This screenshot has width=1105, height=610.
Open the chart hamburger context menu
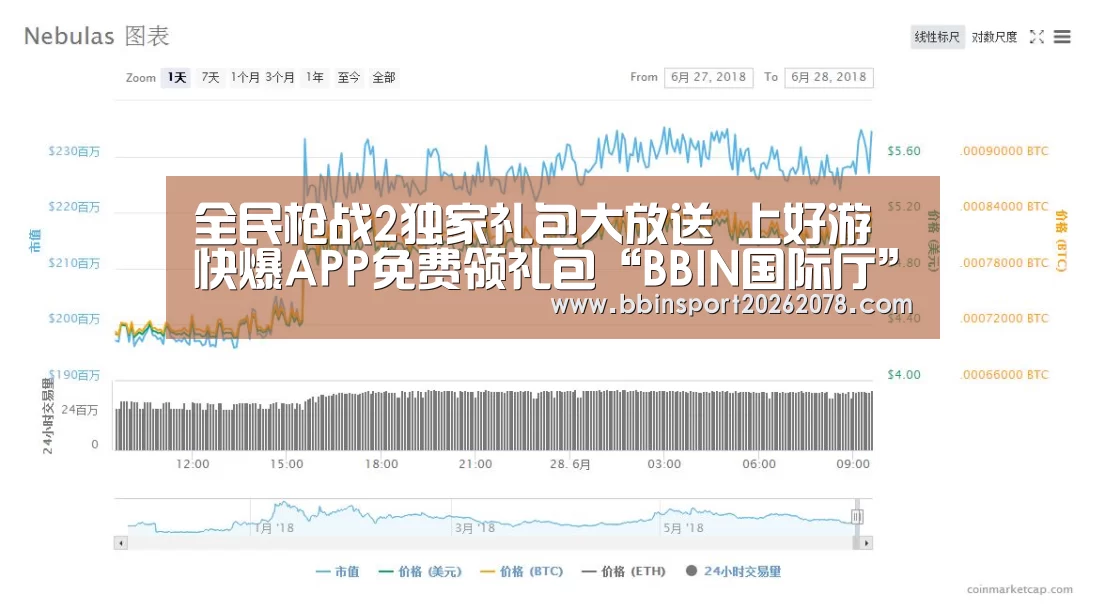(x=1062, y=37)
